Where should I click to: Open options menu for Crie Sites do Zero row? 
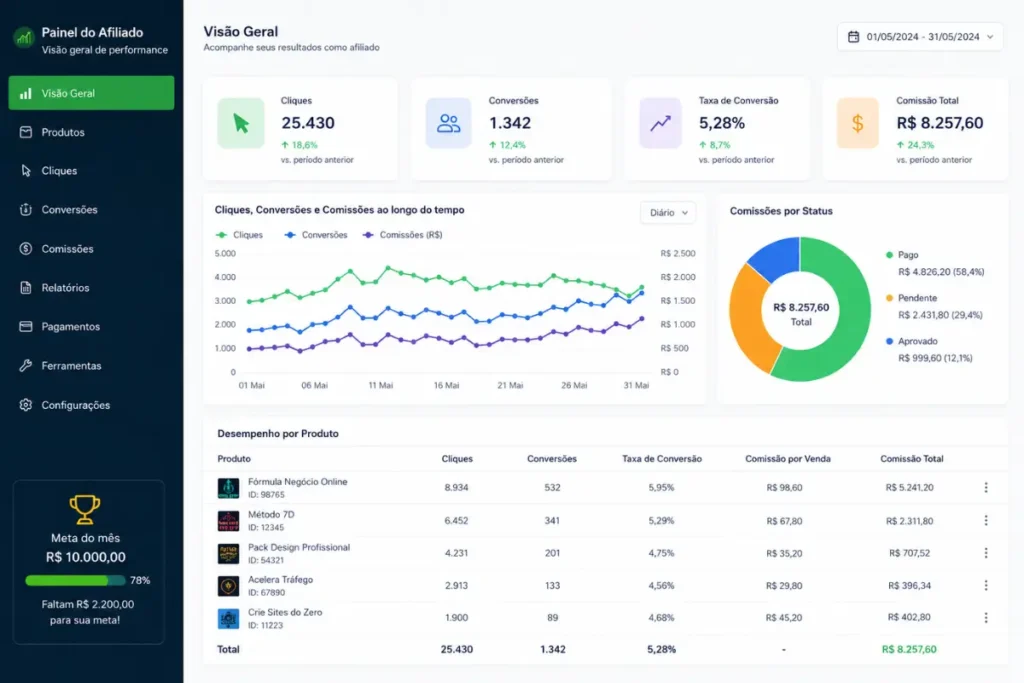(x=985, y=617)
